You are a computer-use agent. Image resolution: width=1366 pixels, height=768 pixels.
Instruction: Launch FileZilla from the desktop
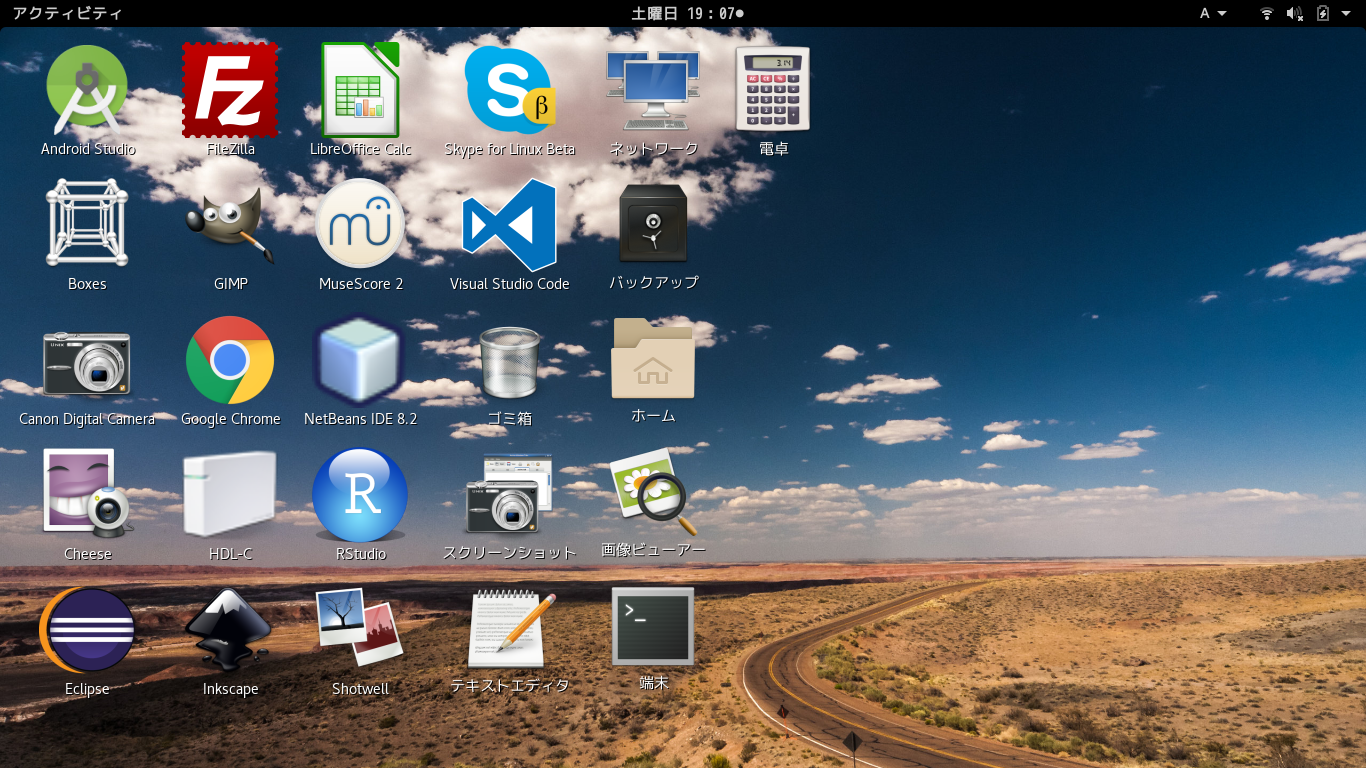230,90
